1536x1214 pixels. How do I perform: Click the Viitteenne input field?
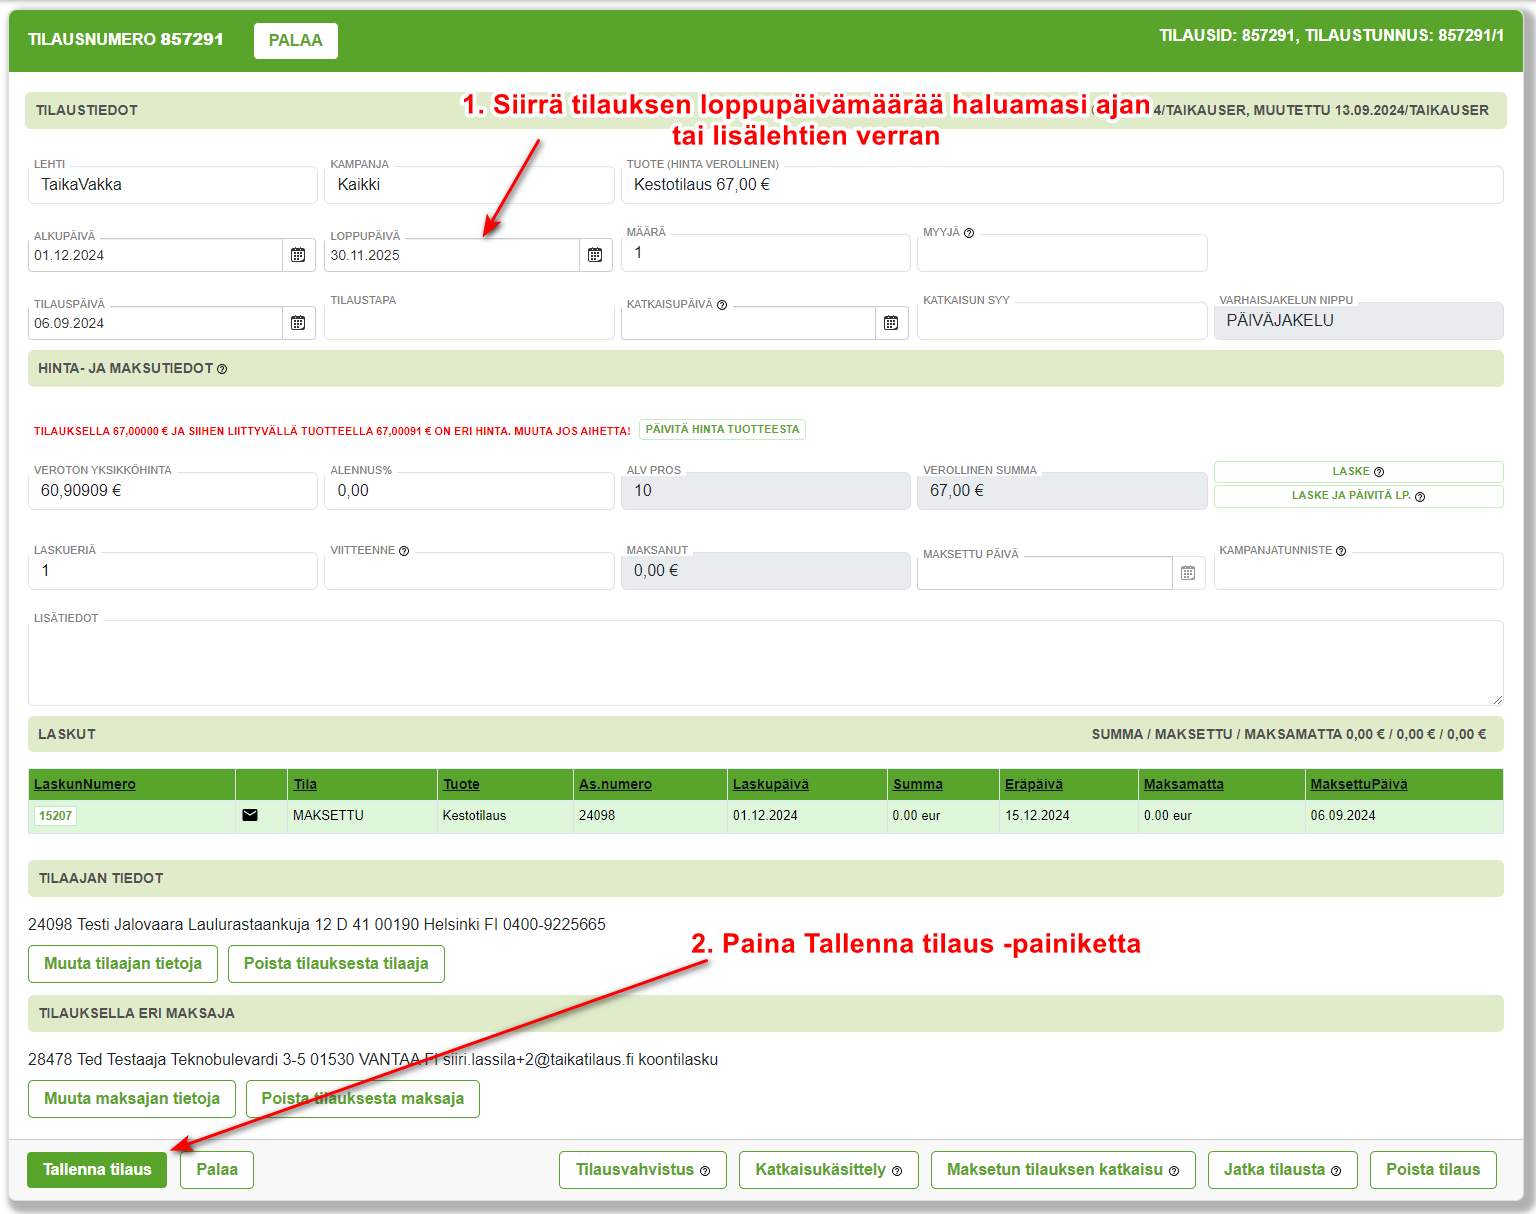coord(469,571)
